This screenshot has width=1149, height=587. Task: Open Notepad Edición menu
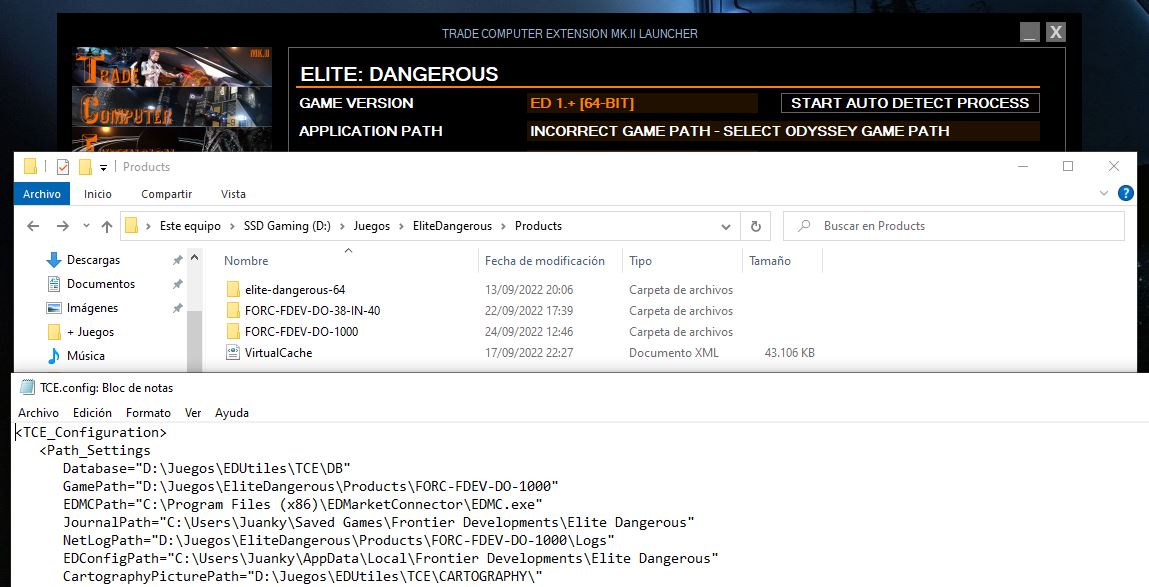coord(92,413)
